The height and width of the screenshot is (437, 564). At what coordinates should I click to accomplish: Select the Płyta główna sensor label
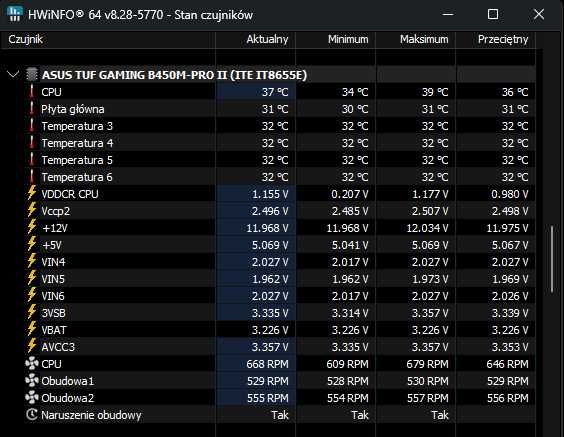coord(73,109)
